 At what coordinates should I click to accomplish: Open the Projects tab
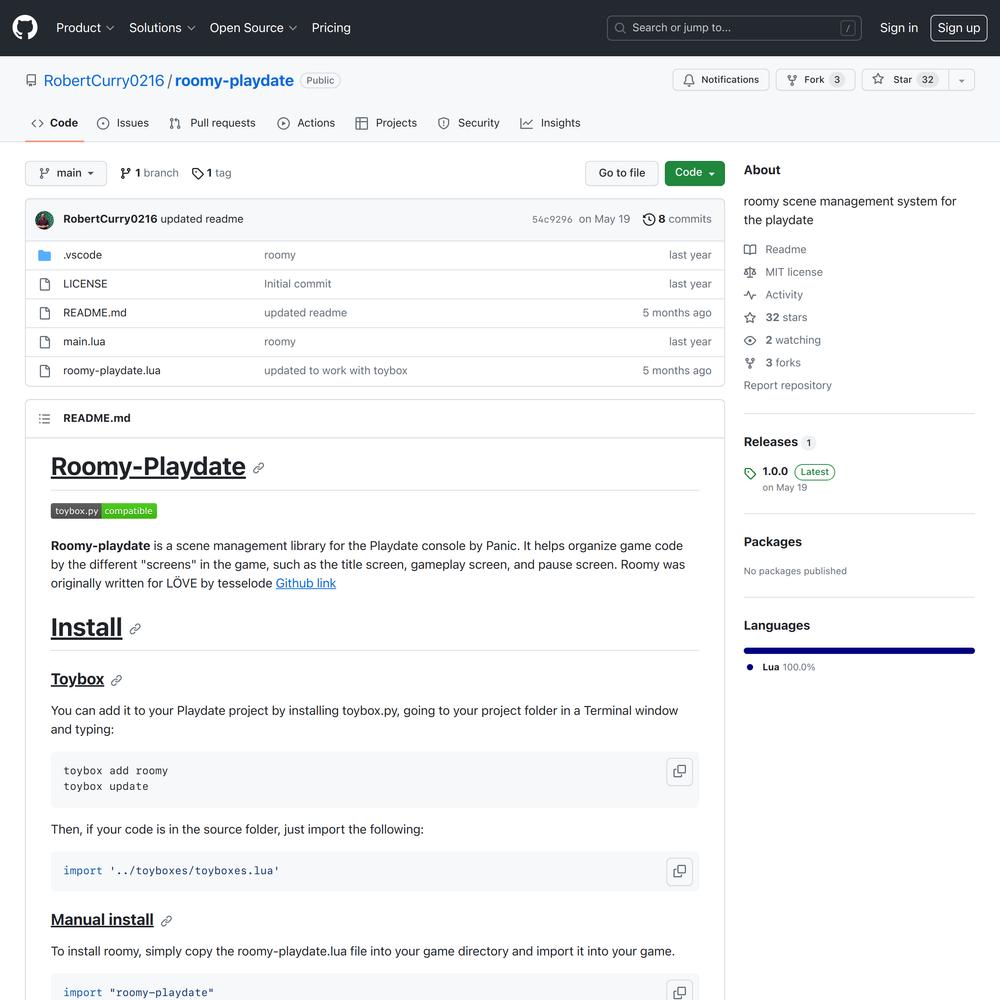[386, 123]
